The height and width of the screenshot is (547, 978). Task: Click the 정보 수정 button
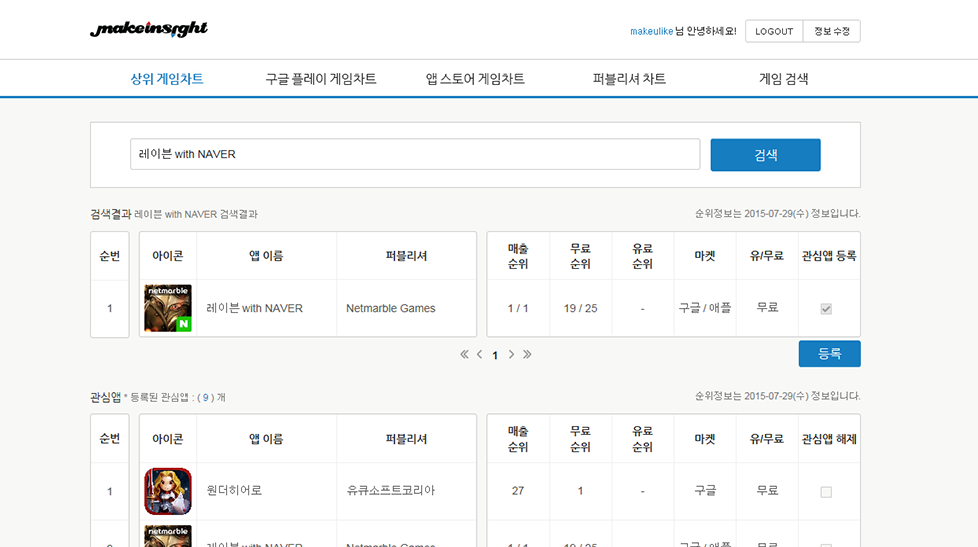point(832,31)
